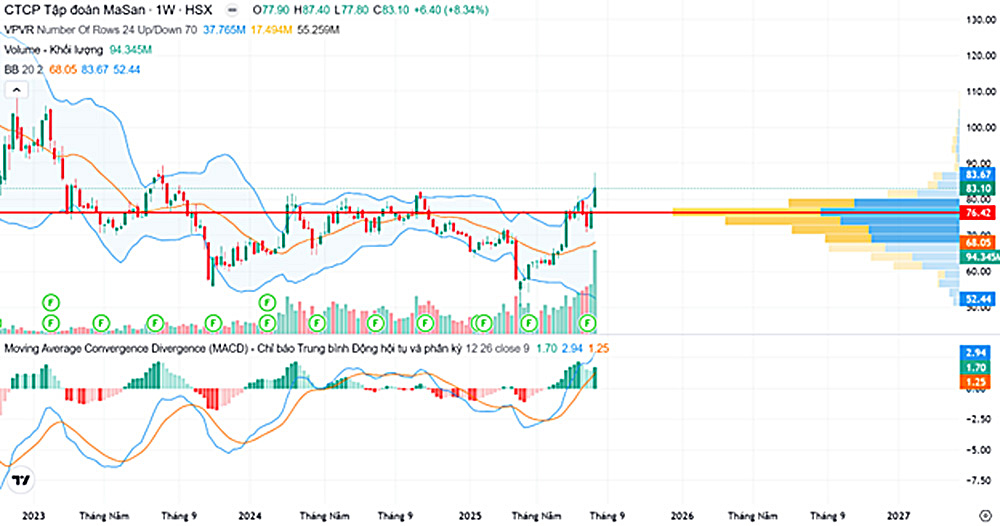The width and height of the screenshot is (1000, 526).
Task: Click the 37.765M VPVR value
Action: (224, 30)
